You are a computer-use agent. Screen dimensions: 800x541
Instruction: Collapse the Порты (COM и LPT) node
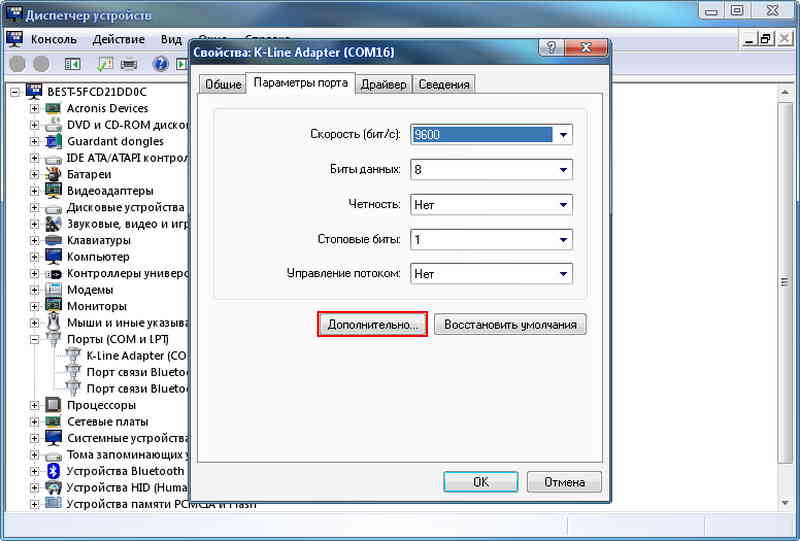34,339
